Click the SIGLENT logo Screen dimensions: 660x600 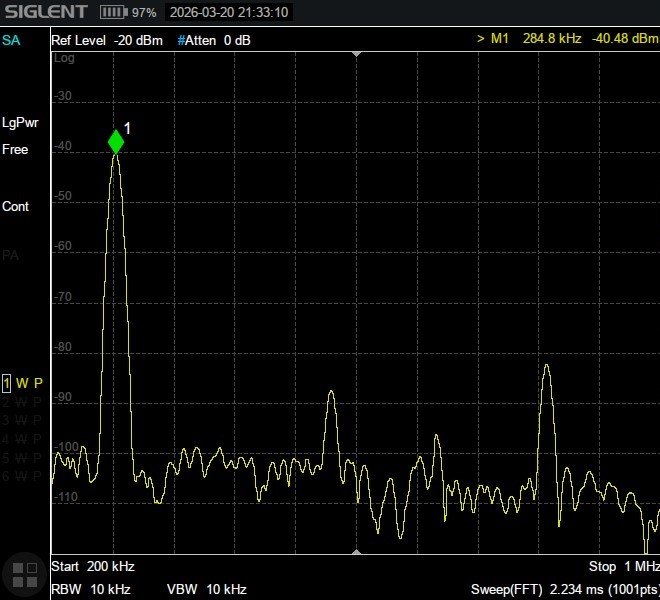coord(46,11)
